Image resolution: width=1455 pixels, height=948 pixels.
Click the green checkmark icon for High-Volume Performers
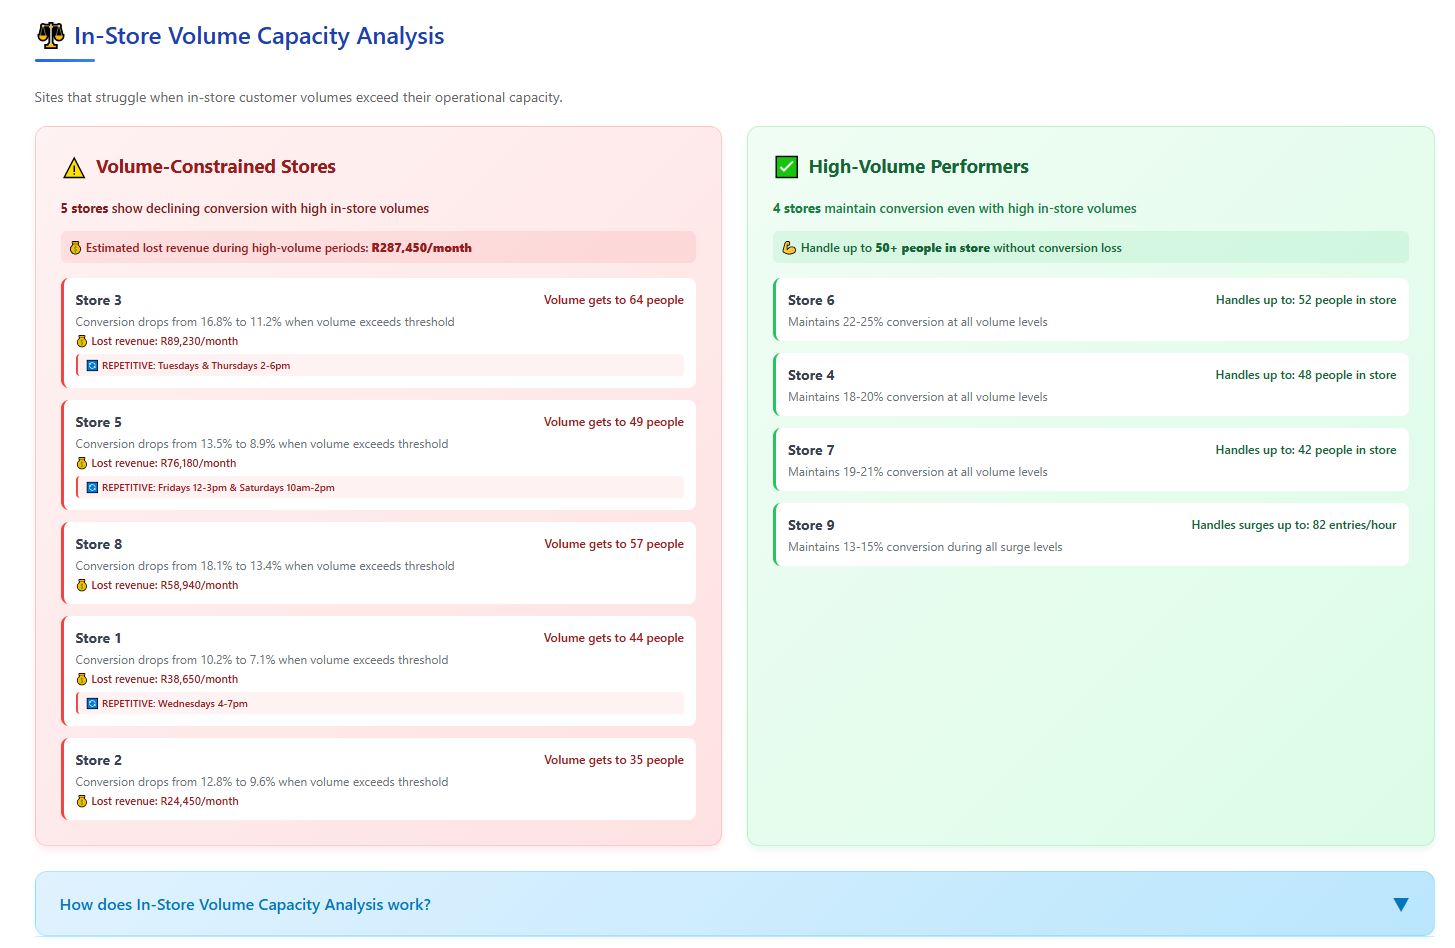pos(786,167)
